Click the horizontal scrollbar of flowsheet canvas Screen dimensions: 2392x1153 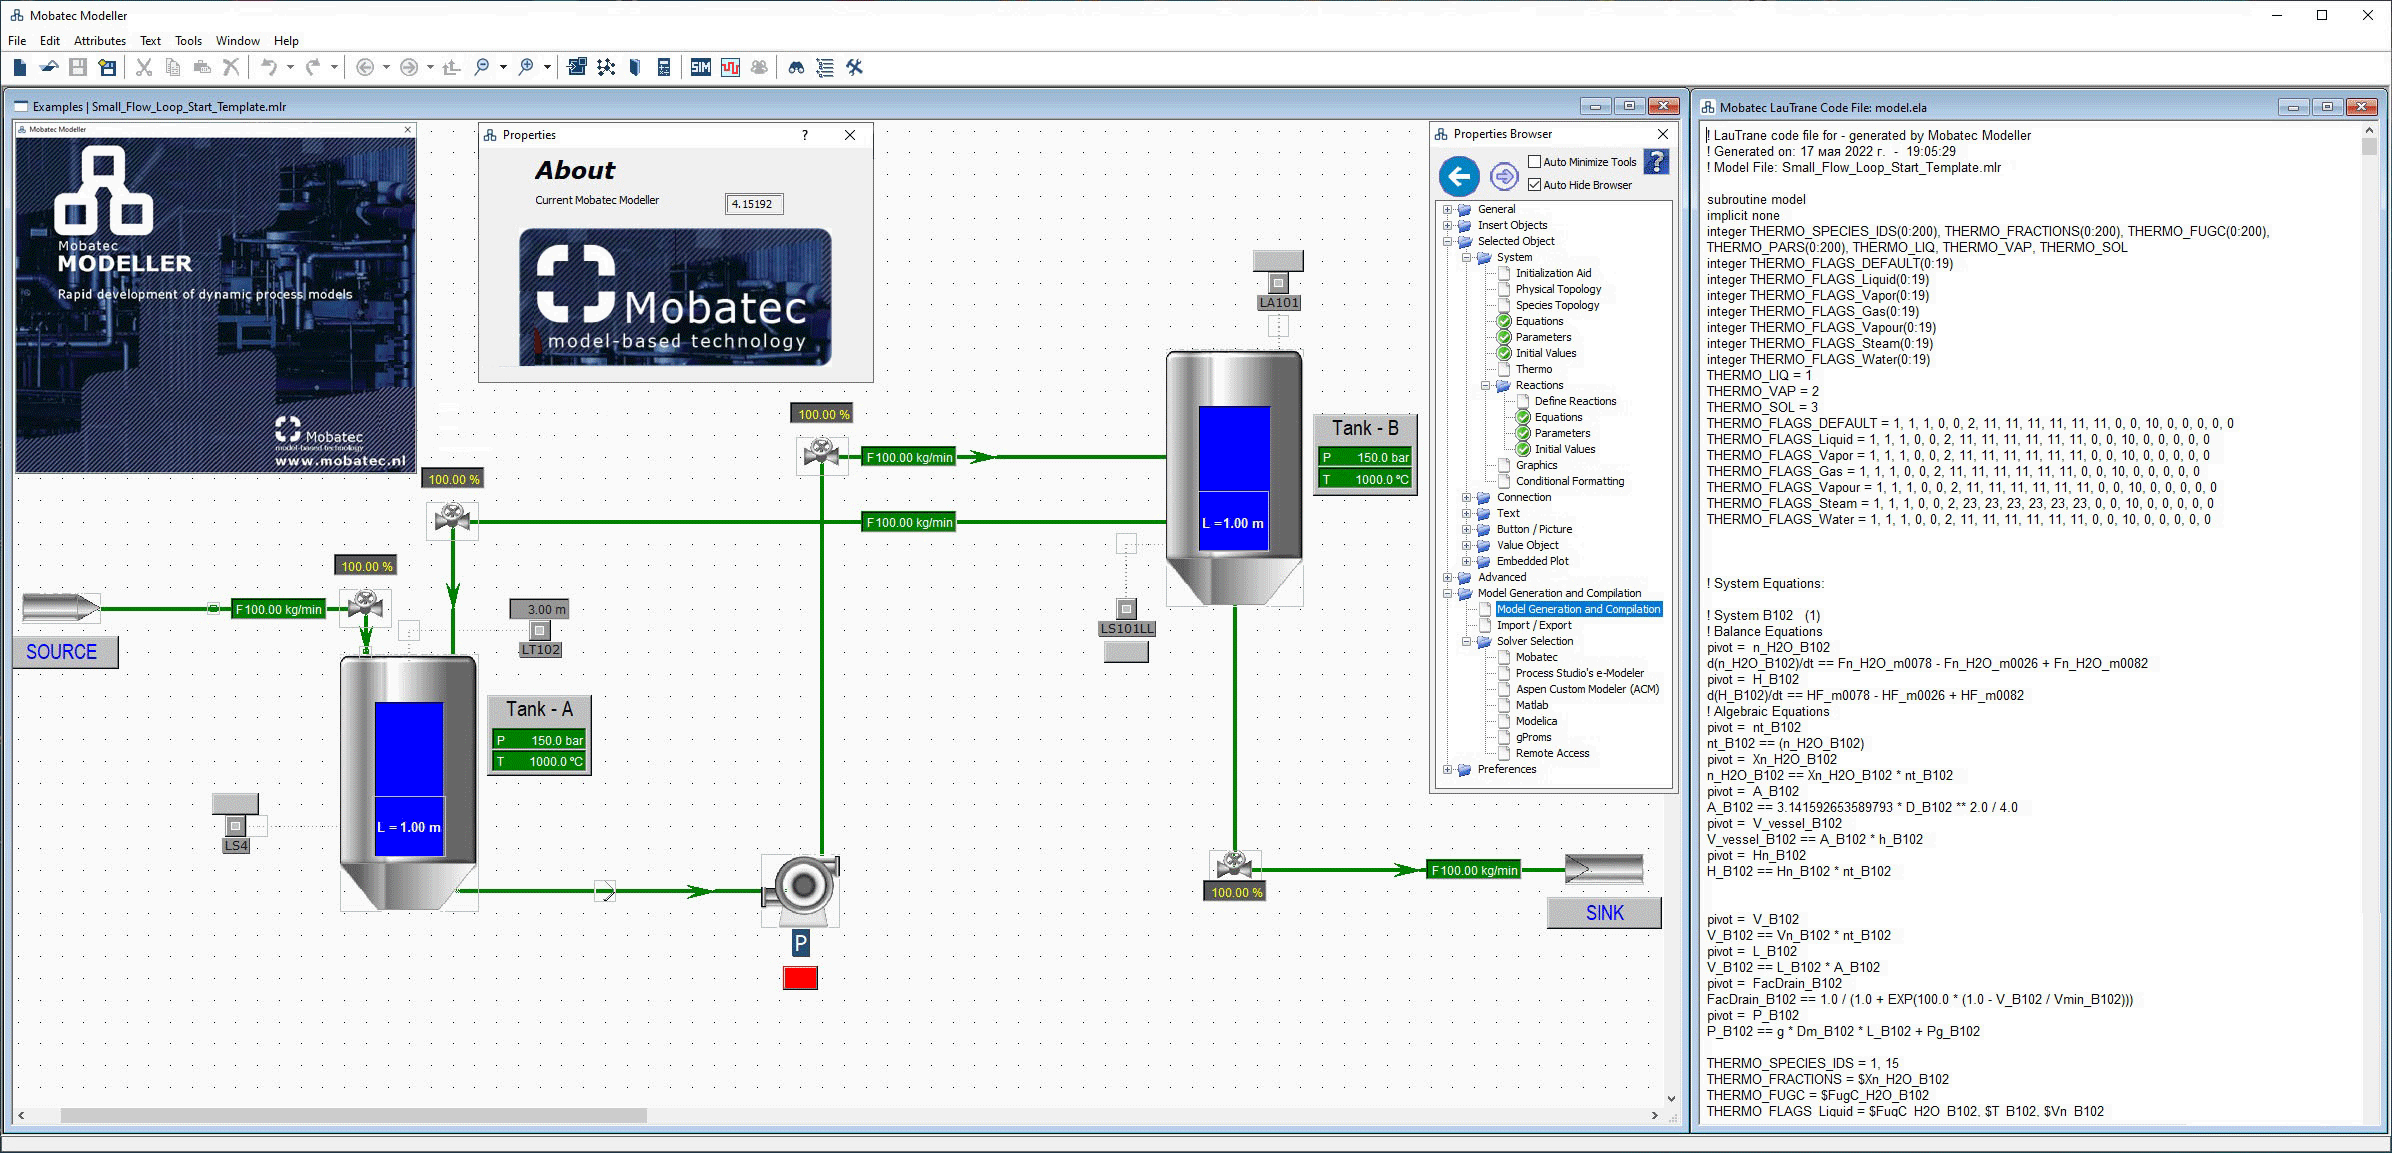pos(353,1115)
